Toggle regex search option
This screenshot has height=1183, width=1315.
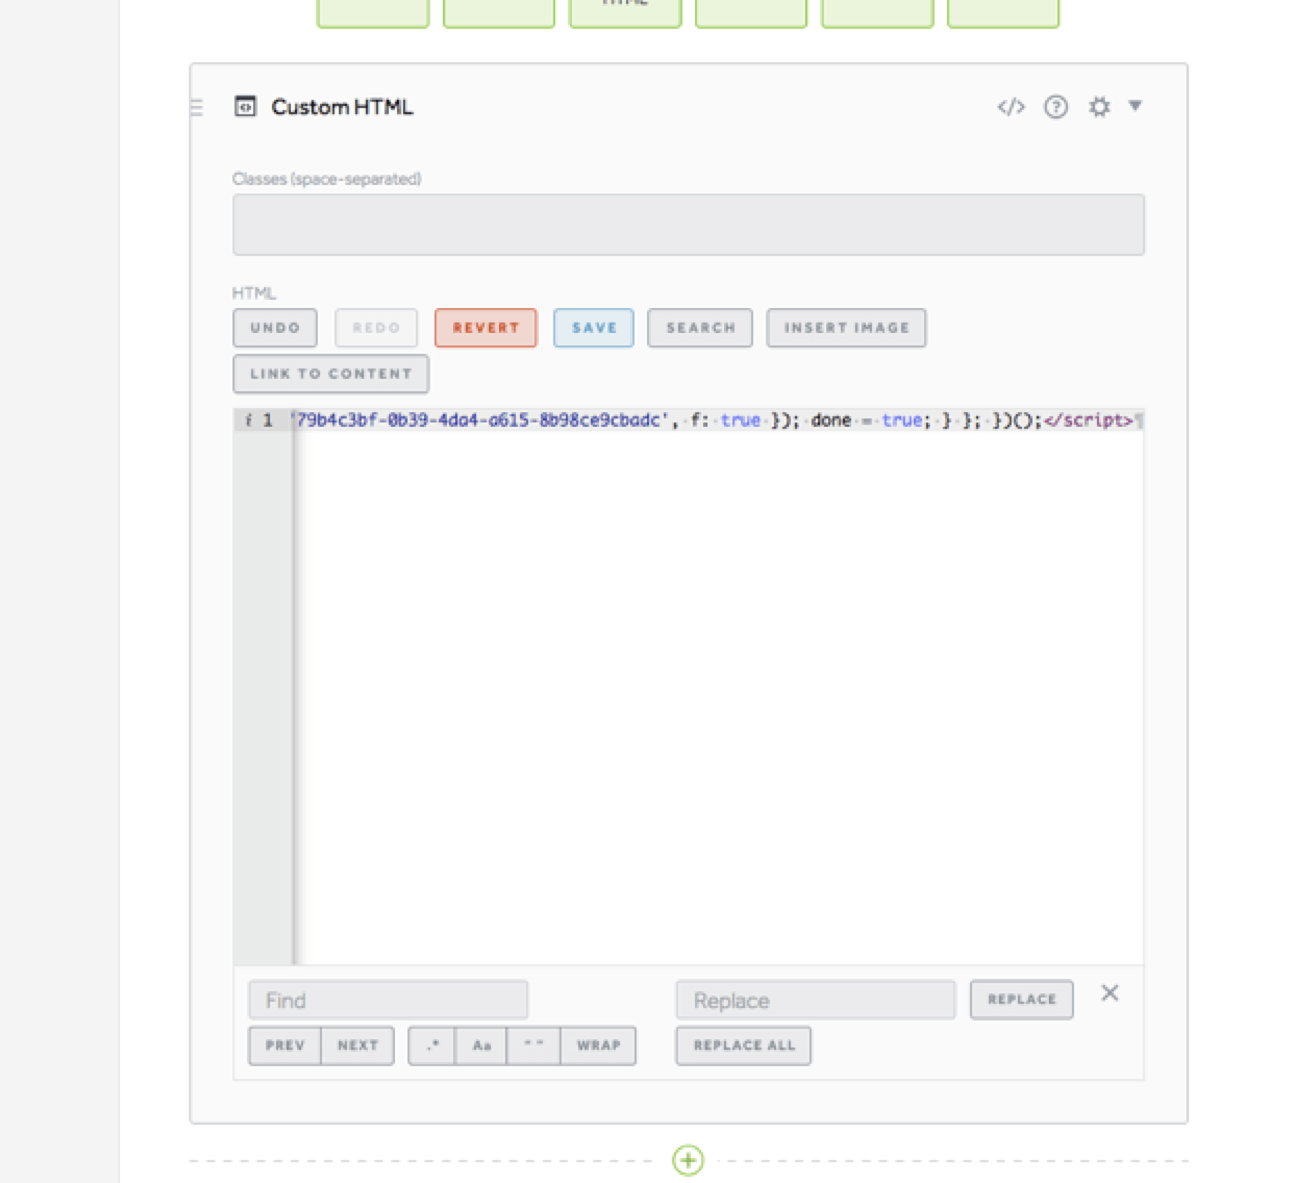432,1046
